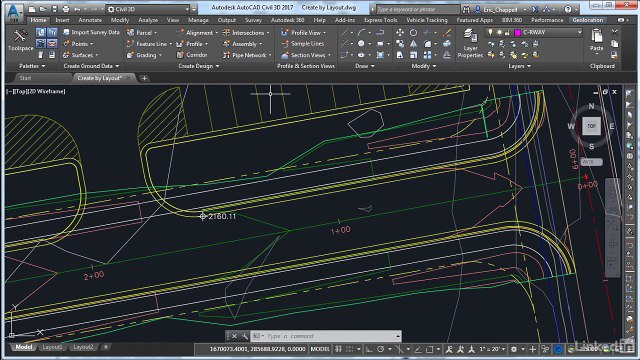
Task: Switch to the Start file tab
Action: coord(25,78)
